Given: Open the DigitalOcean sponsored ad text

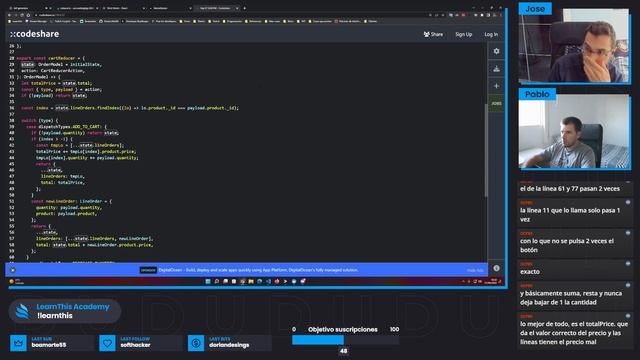Looking at the screenshot, I should (x=258, y=270).
